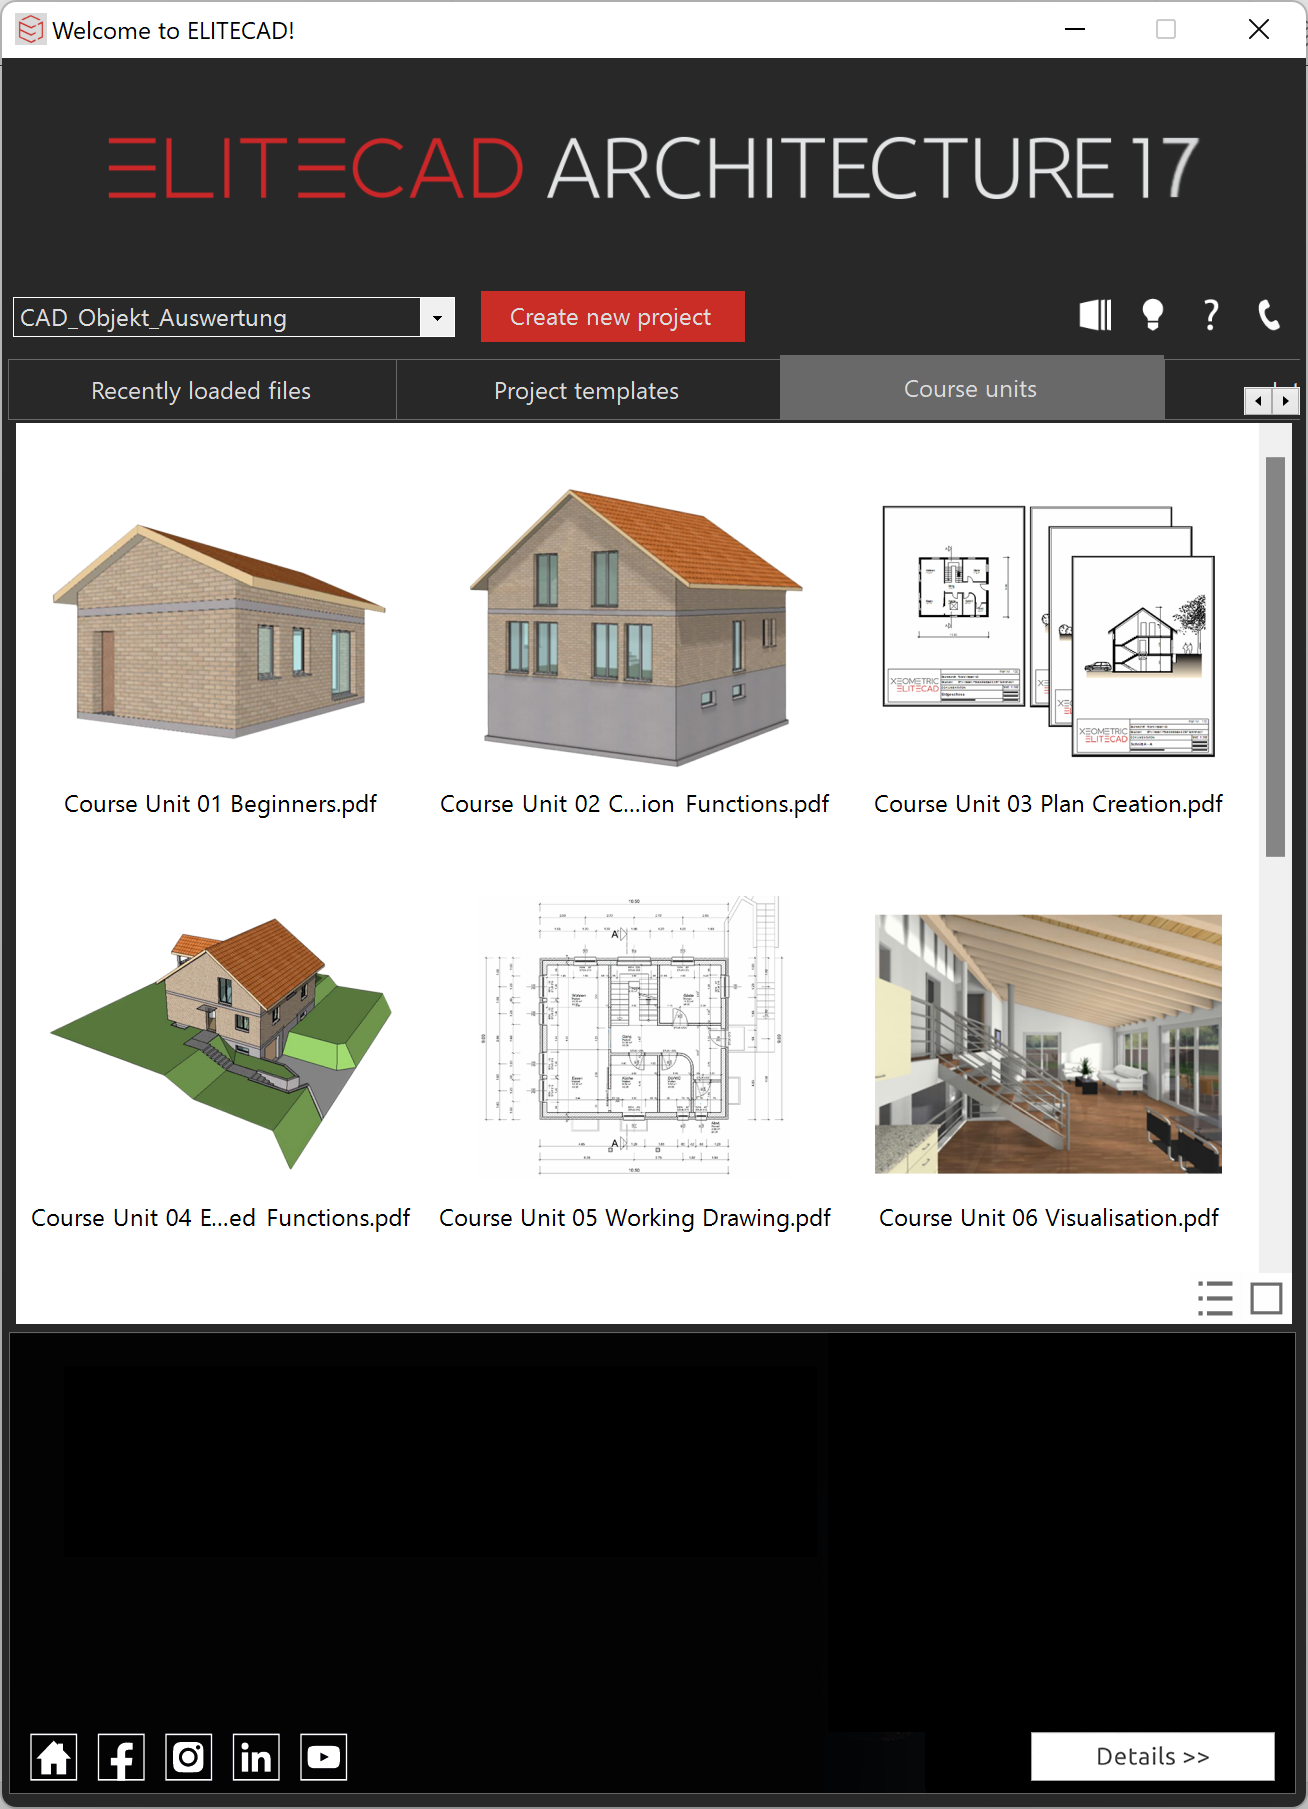Open Course Unit 06 Visualisation thumbnail
1308x1809 pixels.
click(x=1049, y=1044)
